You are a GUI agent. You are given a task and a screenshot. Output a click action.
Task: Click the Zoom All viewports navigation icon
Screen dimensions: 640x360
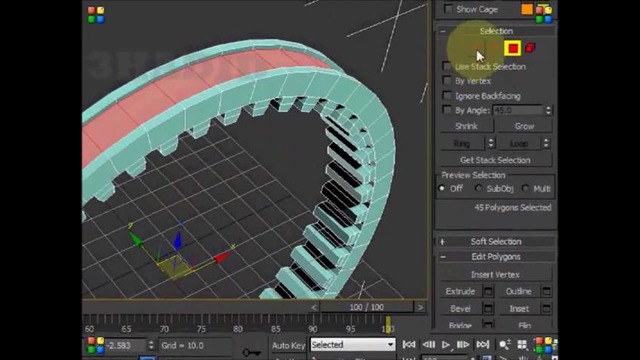[522, 345]
